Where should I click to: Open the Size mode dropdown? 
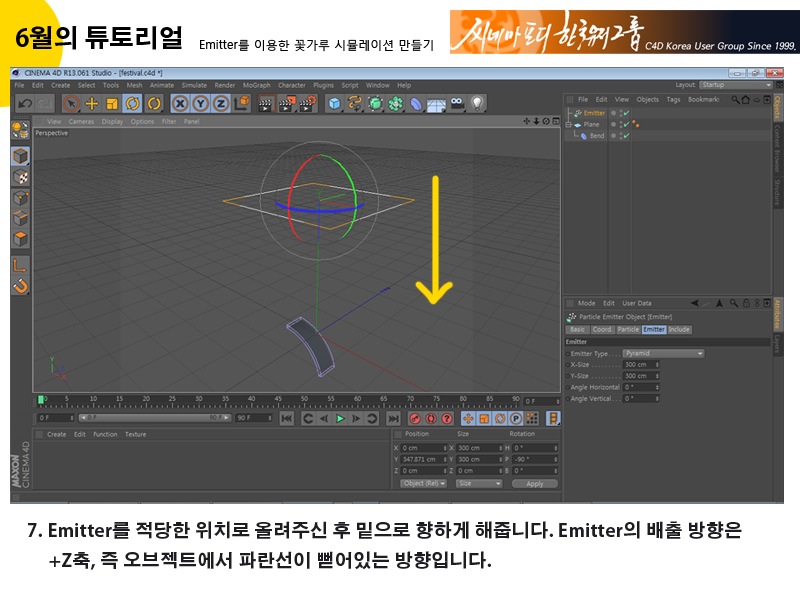tap(479, 483)
